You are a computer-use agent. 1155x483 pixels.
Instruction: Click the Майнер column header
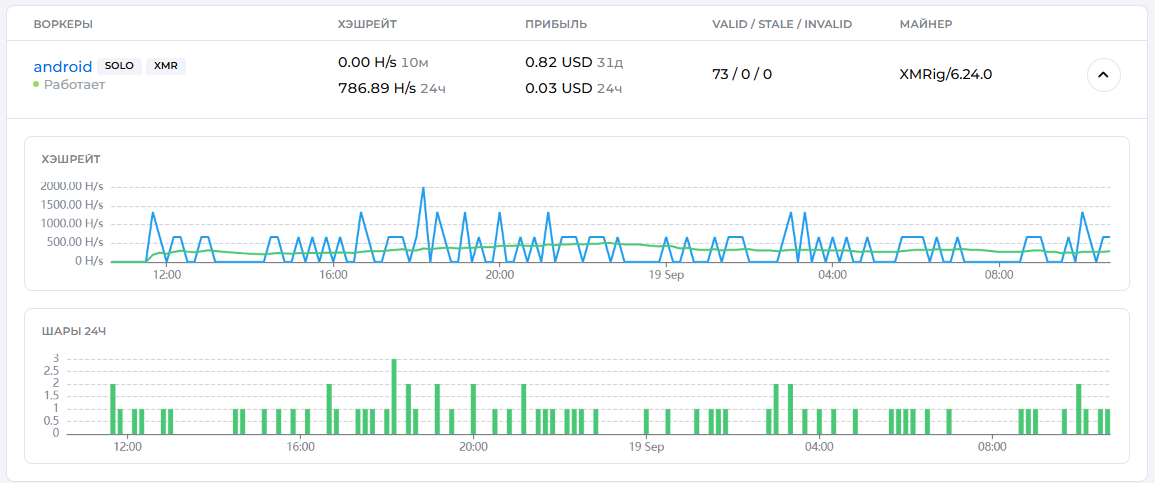(926, 24)
